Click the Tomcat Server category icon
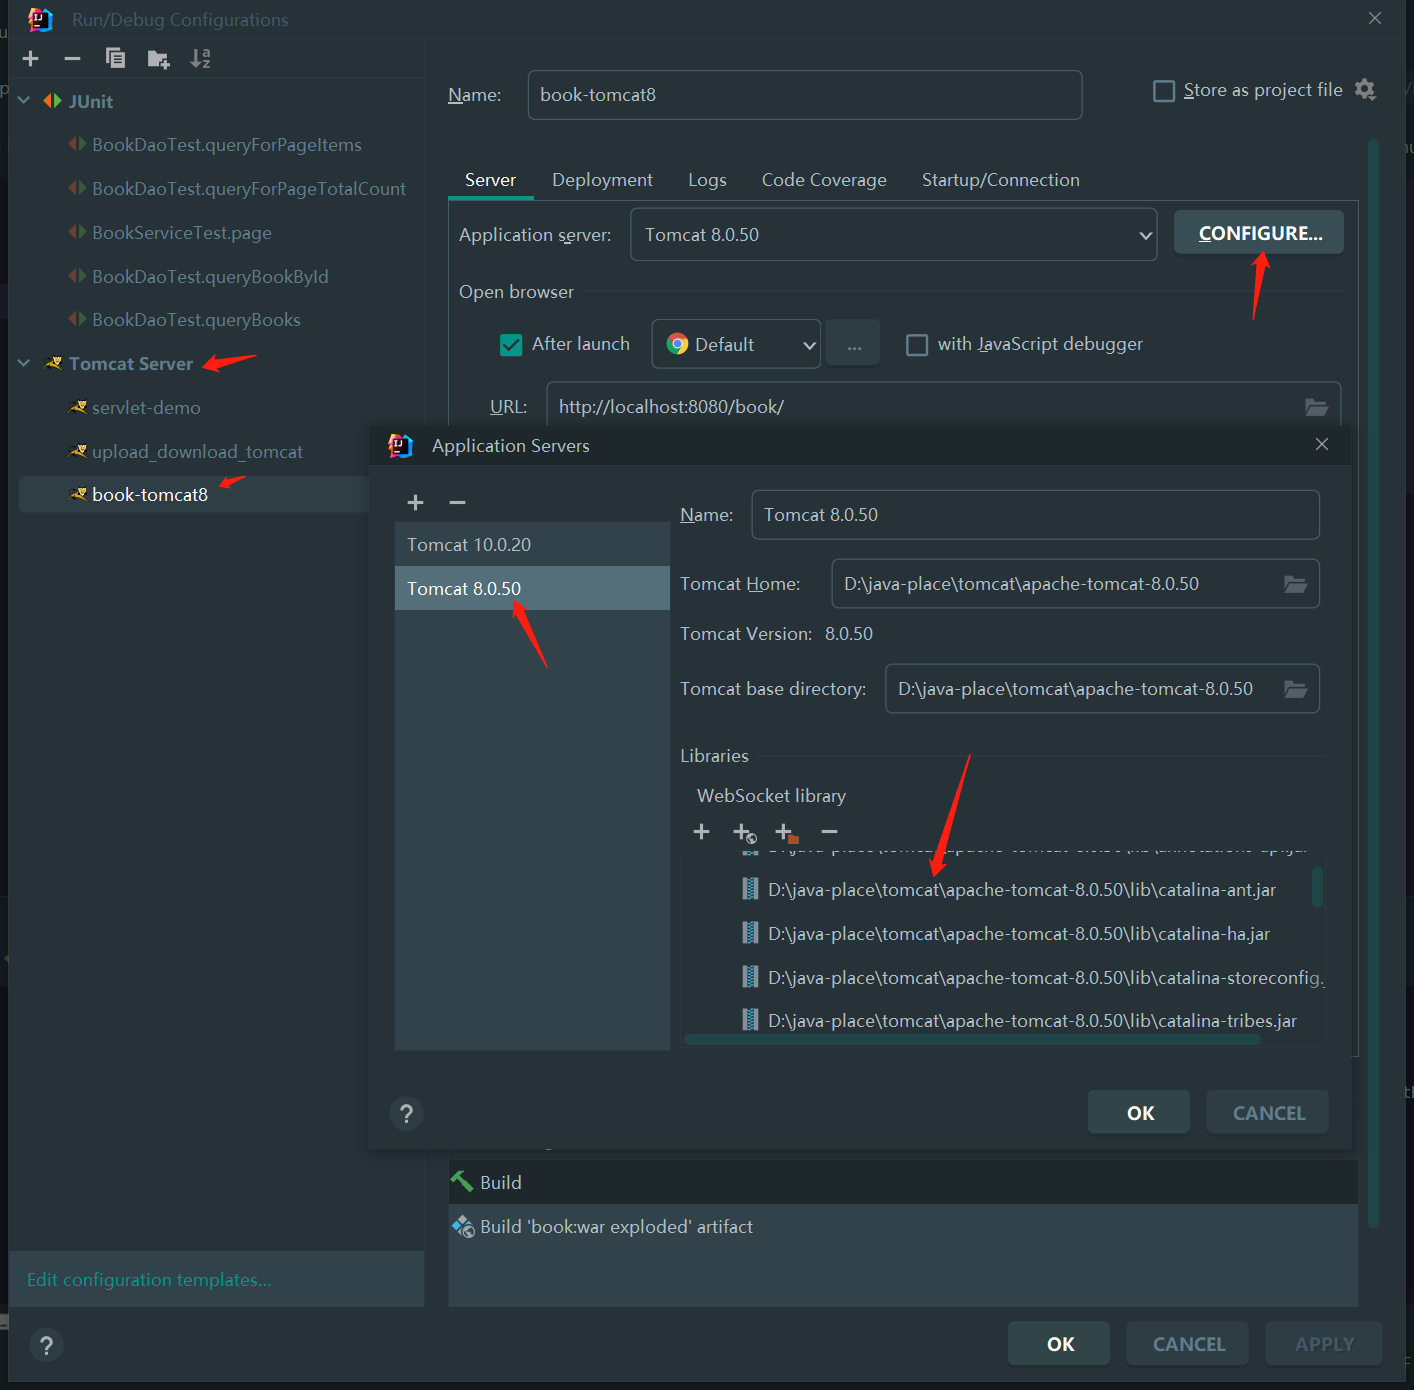The width and height of the screenshot is (1414, 1390). [54, 363]
